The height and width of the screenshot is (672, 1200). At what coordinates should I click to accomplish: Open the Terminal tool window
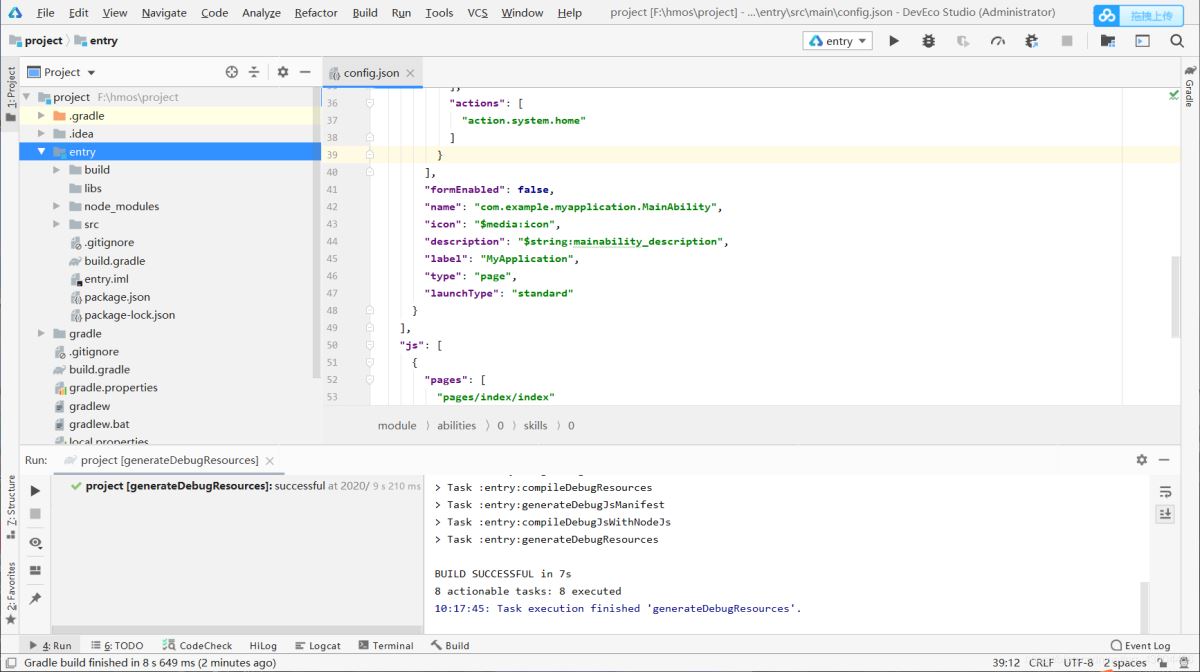tap(385, 646)
